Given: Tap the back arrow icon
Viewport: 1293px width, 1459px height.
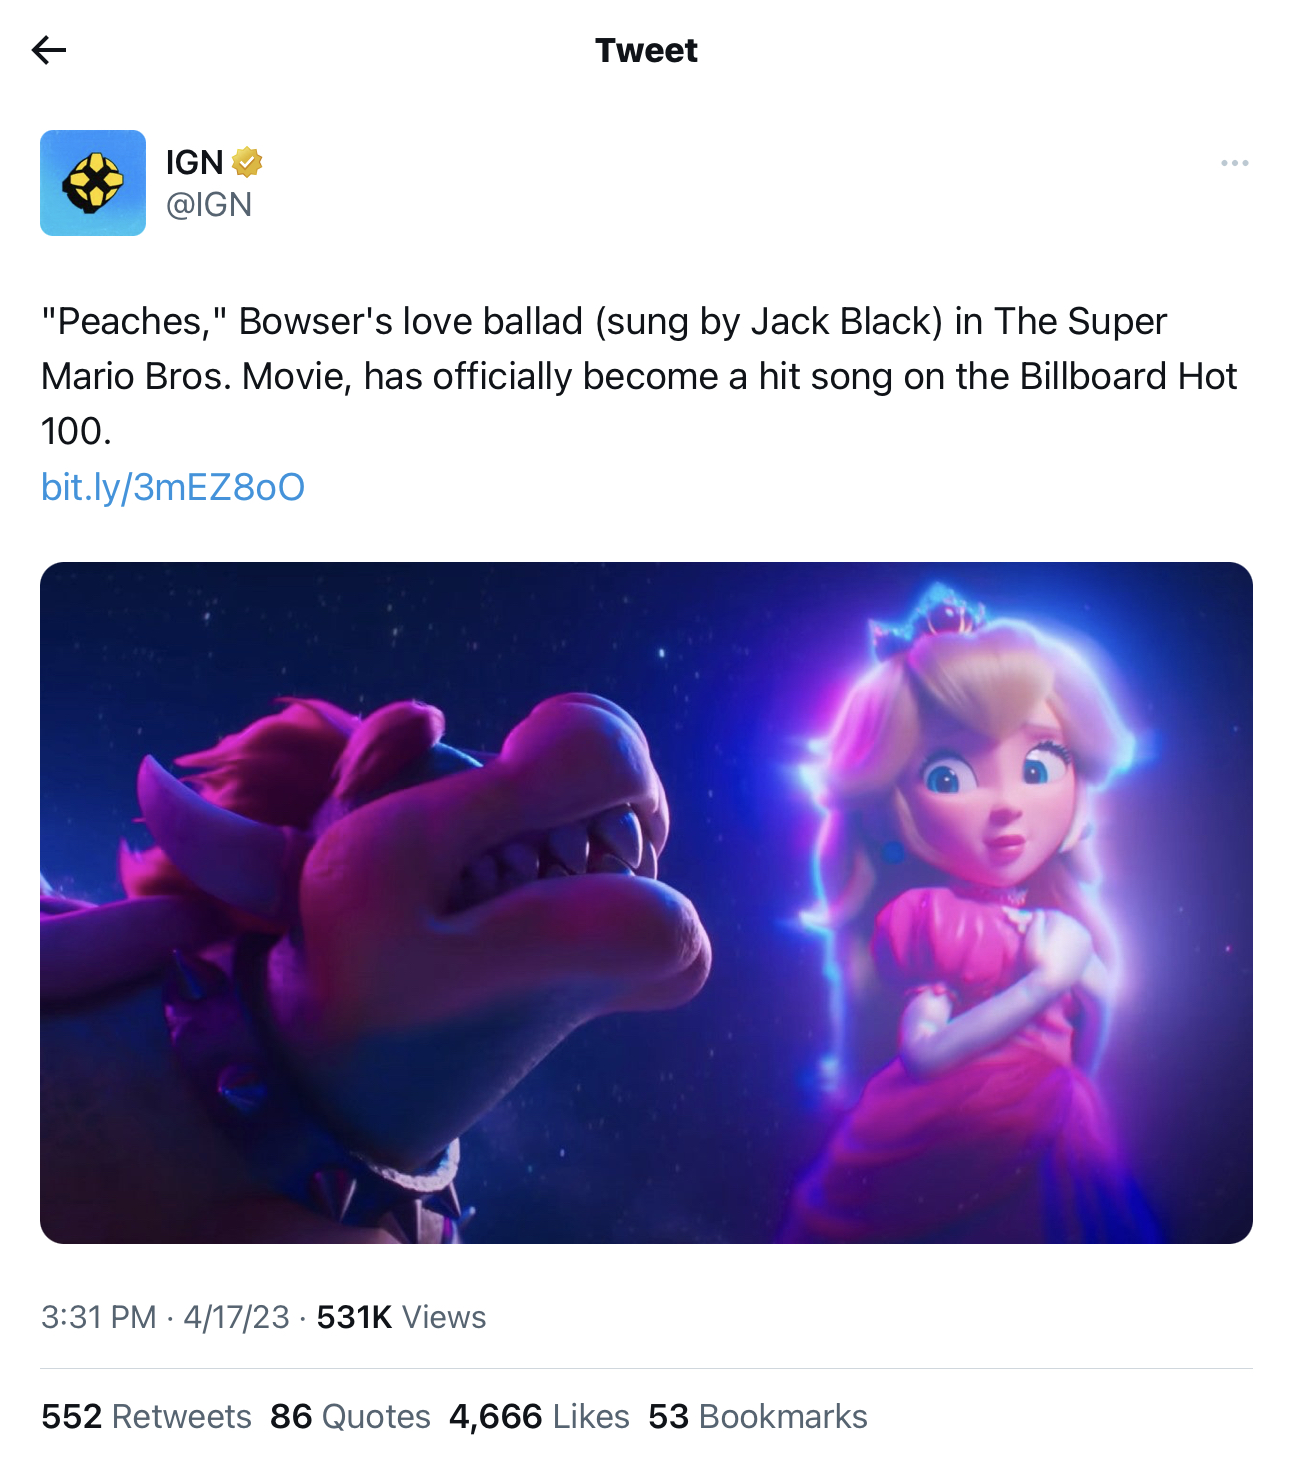Looking at the screenshot, I should [48, 49].
